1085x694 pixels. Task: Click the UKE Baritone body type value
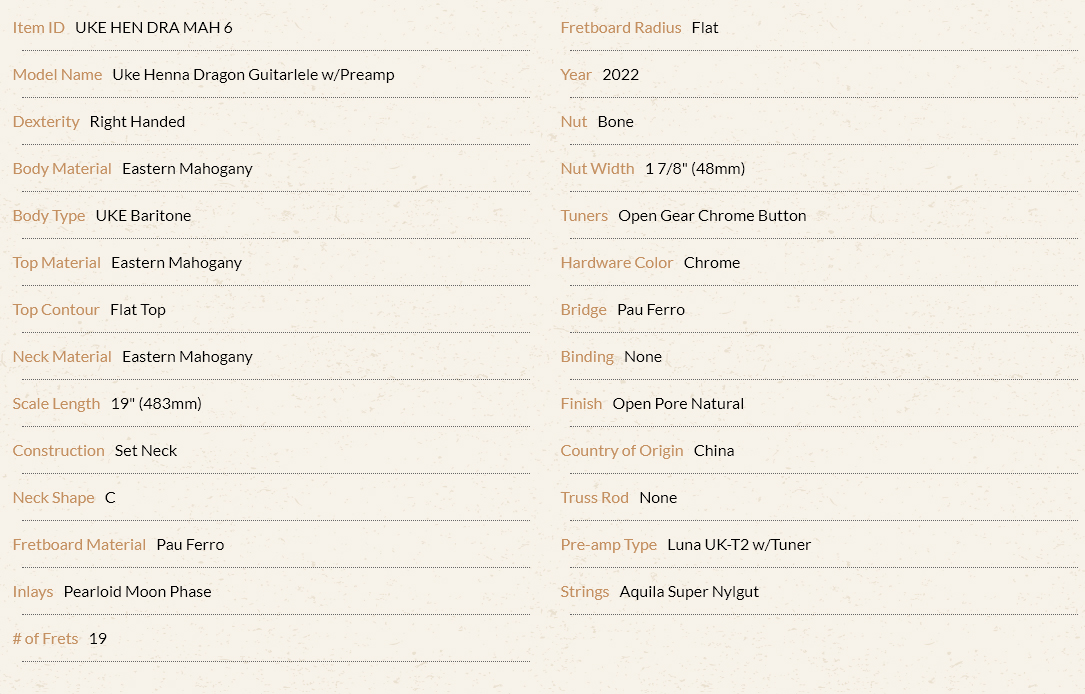pyautogui.click(x=143, y=216)
